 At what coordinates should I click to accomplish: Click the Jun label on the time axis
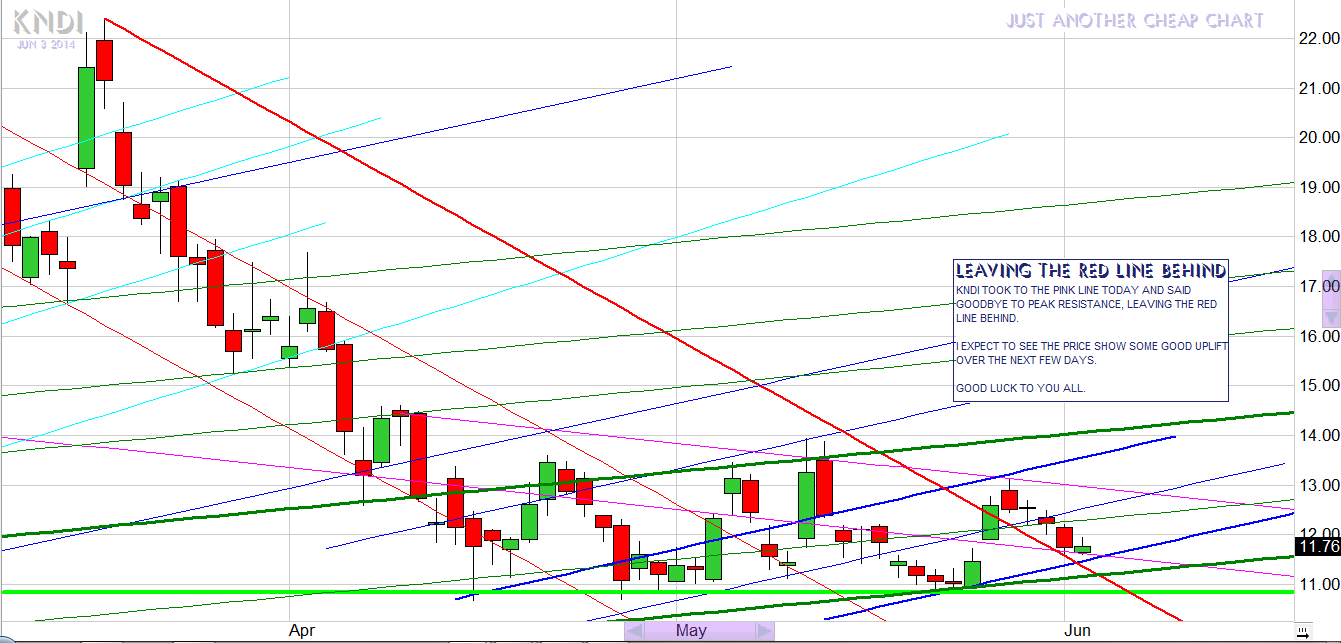point(1077,630)
